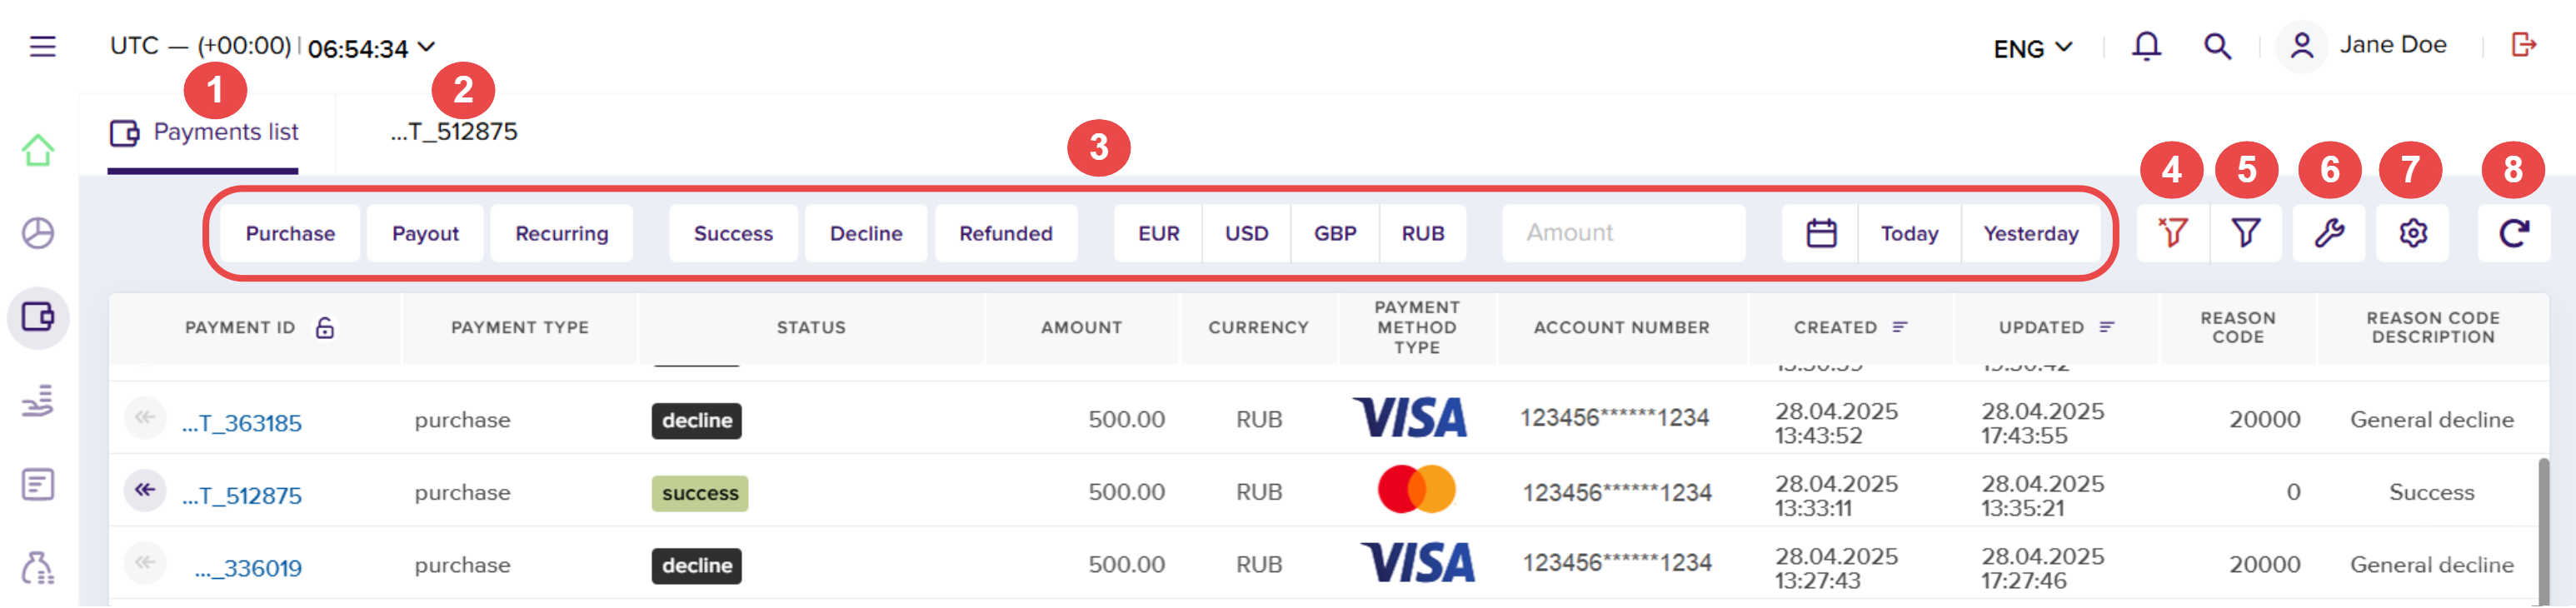Click the Amount input field

[x=1623, y=233]
